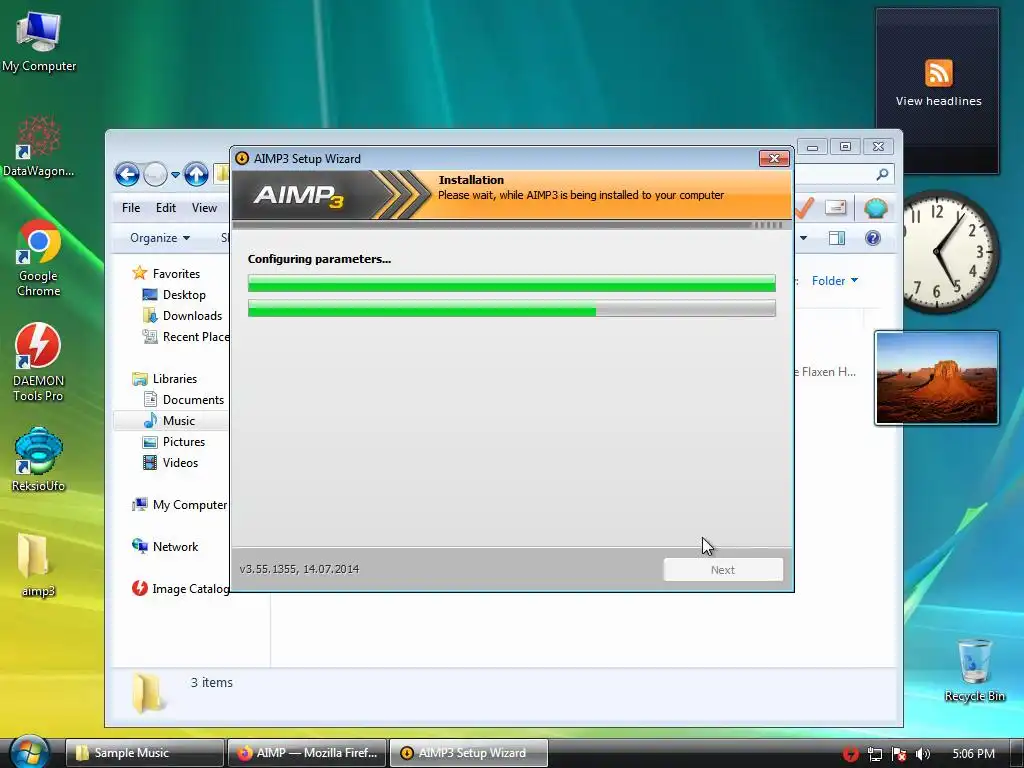
Task: Click 3 items status text
Action: 212,682
